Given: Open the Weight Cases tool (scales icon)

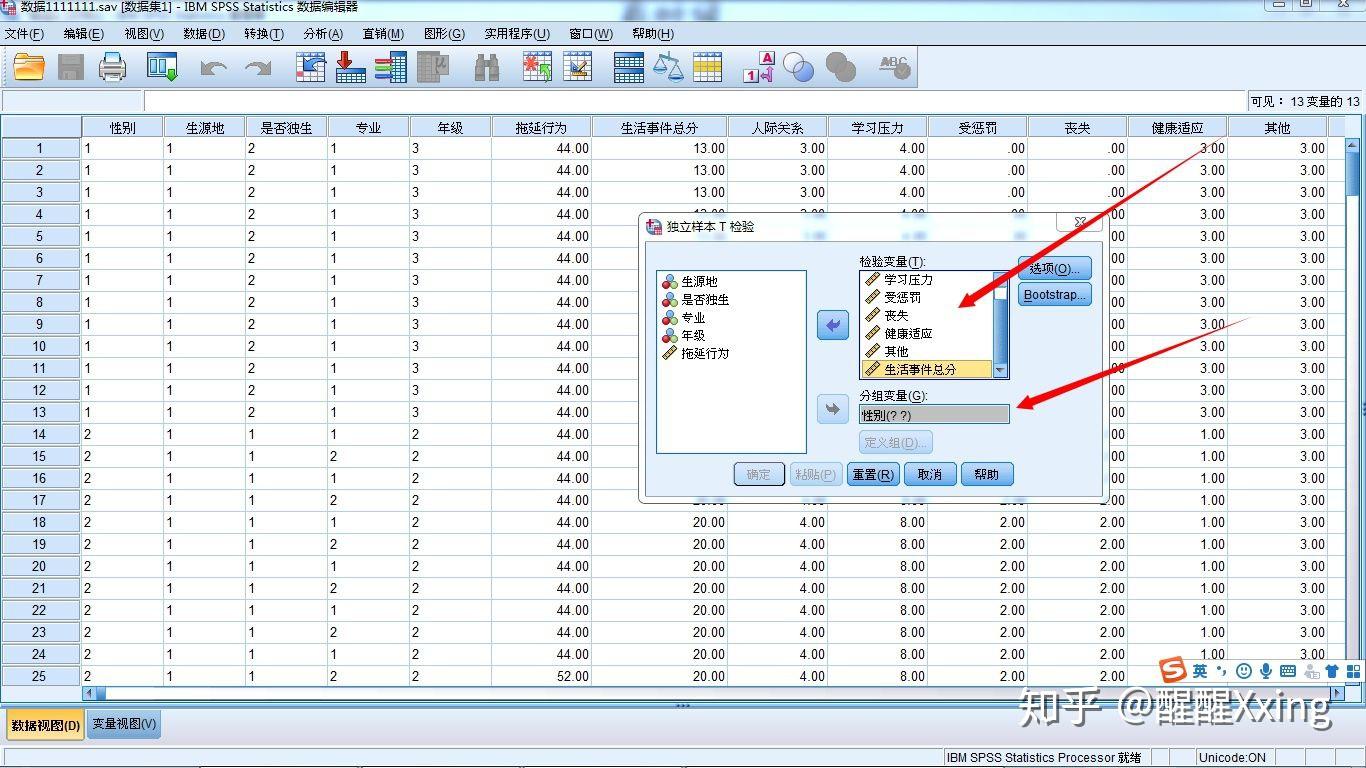Looking at the screenshot, I should coord(668,66).
